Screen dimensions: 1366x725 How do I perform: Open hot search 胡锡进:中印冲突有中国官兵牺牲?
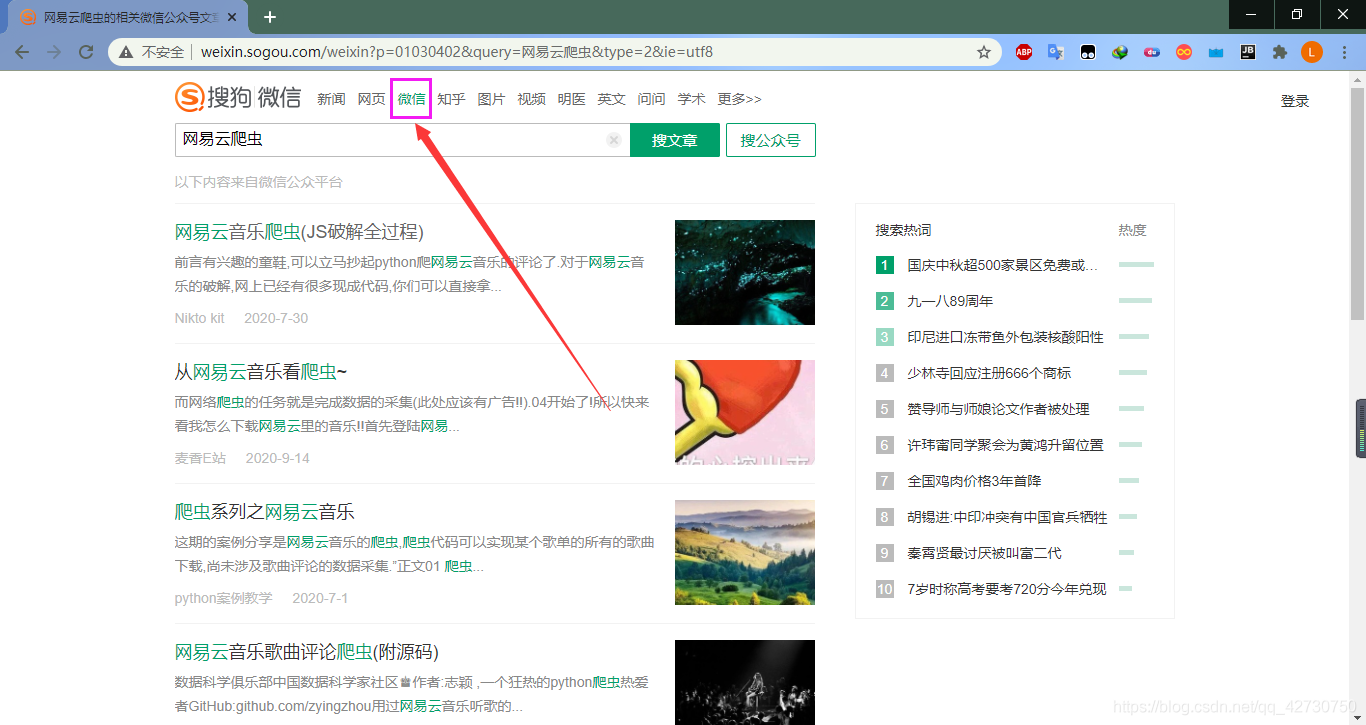point(1007,517)
